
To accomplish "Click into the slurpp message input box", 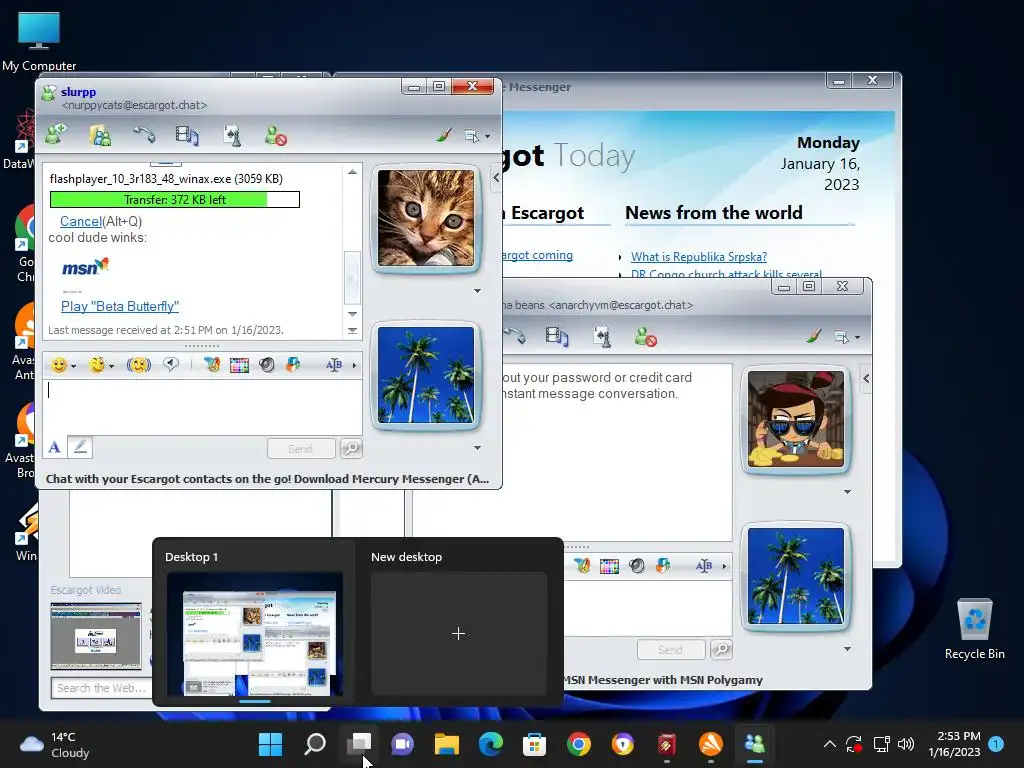I will (202, 406).
